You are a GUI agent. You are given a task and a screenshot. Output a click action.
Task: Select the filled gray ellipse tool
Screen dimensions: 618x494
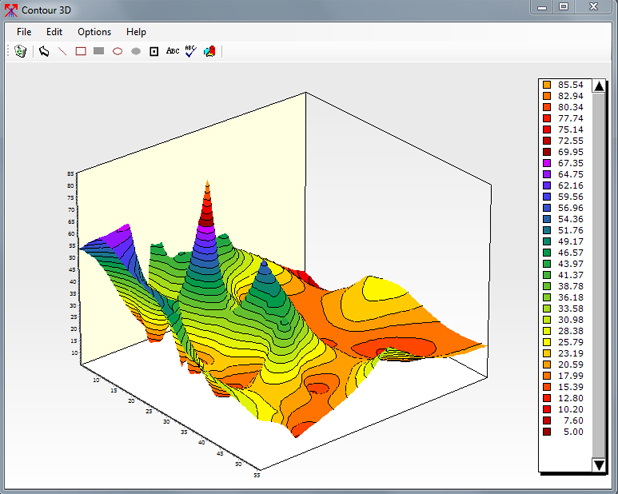[x=135, y=51]
